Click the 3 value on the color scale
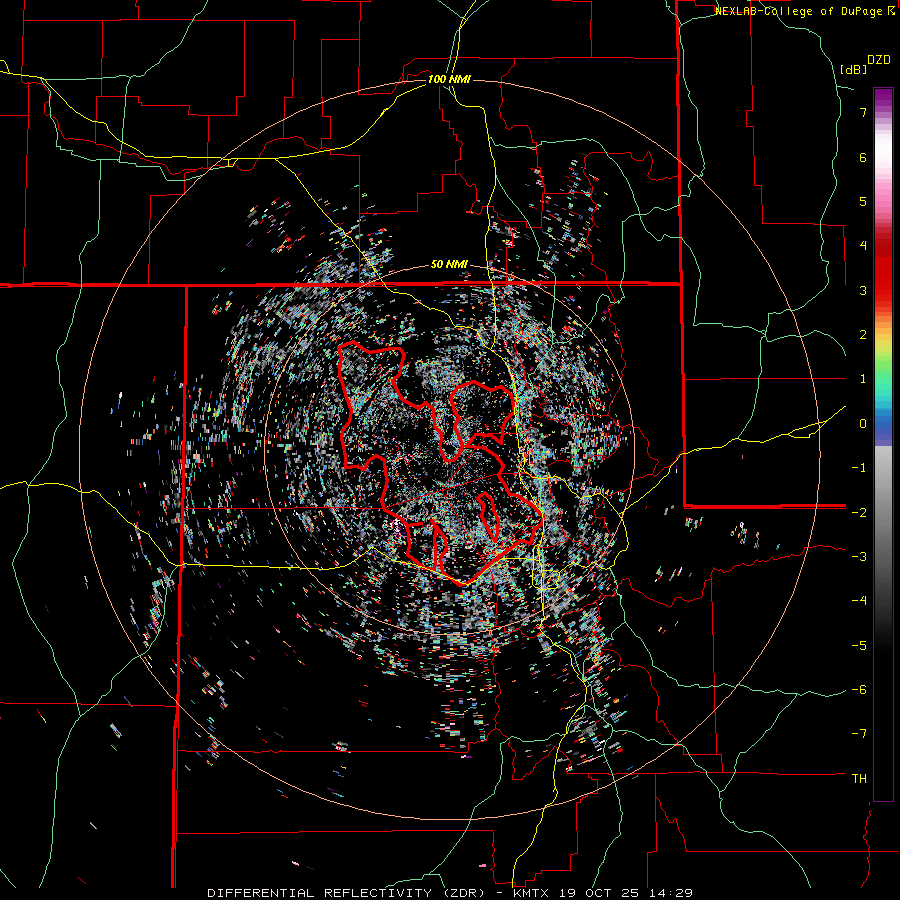The width and height of the screenshot is (900, 900). 863,290
